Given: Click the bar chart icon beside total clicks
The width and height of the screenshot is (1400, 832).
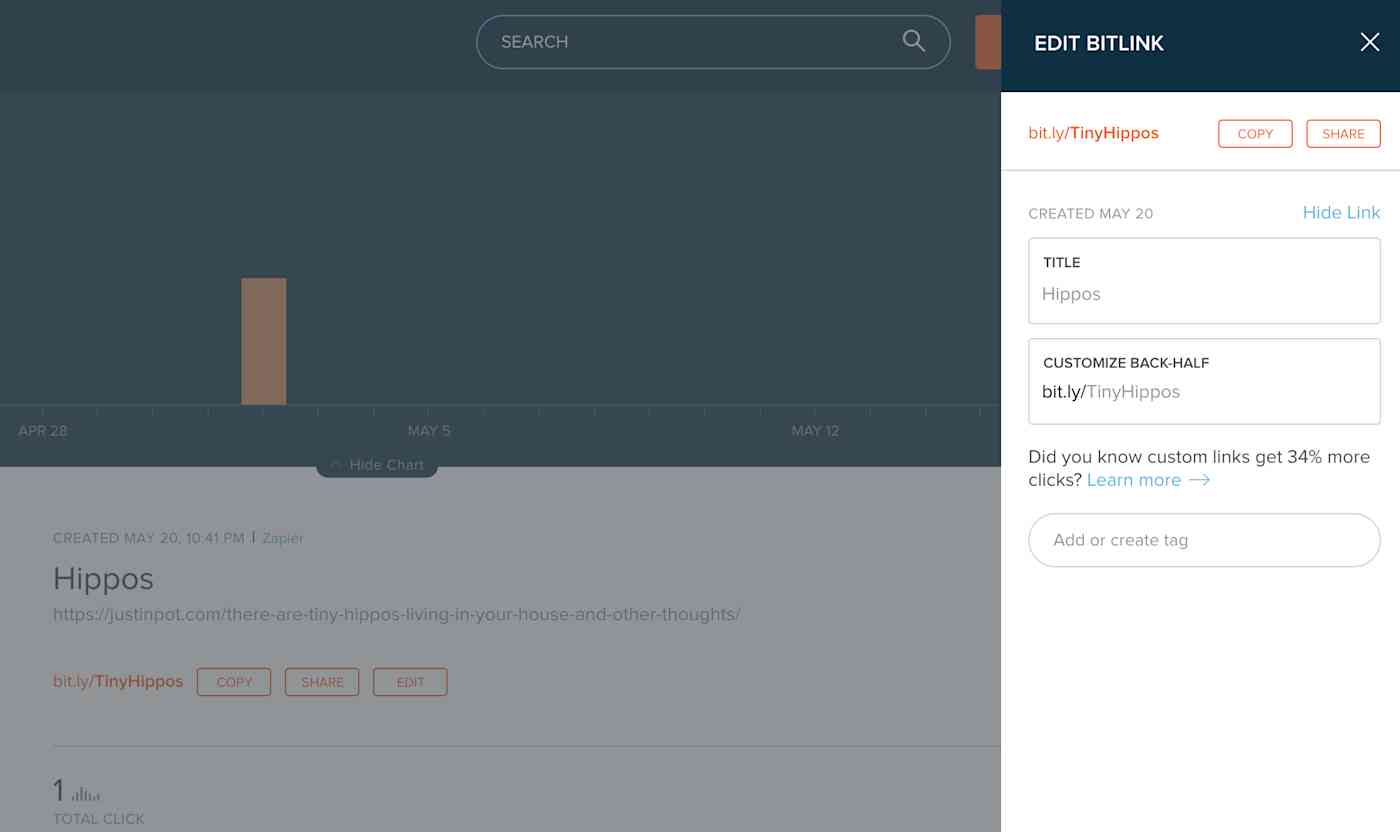Looking at the screenshot, I should click(86, 793).
